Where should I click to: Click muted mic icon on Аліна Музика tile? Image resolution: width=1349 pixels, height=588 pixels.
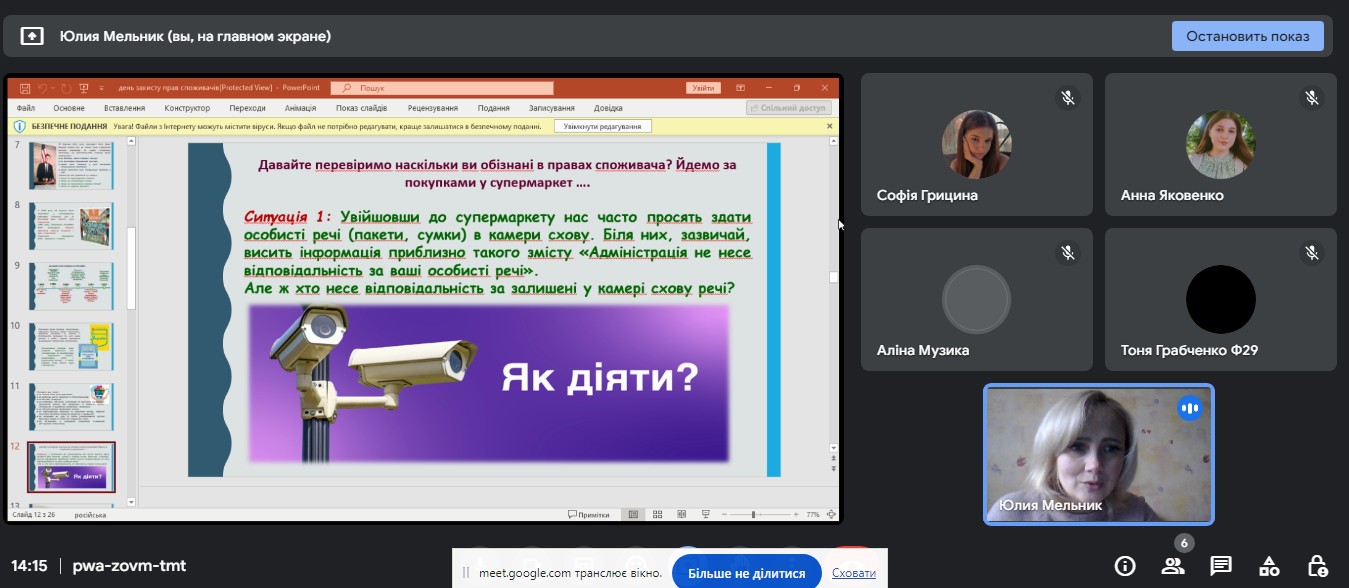pyautogui.click(x=1068, y=252)
